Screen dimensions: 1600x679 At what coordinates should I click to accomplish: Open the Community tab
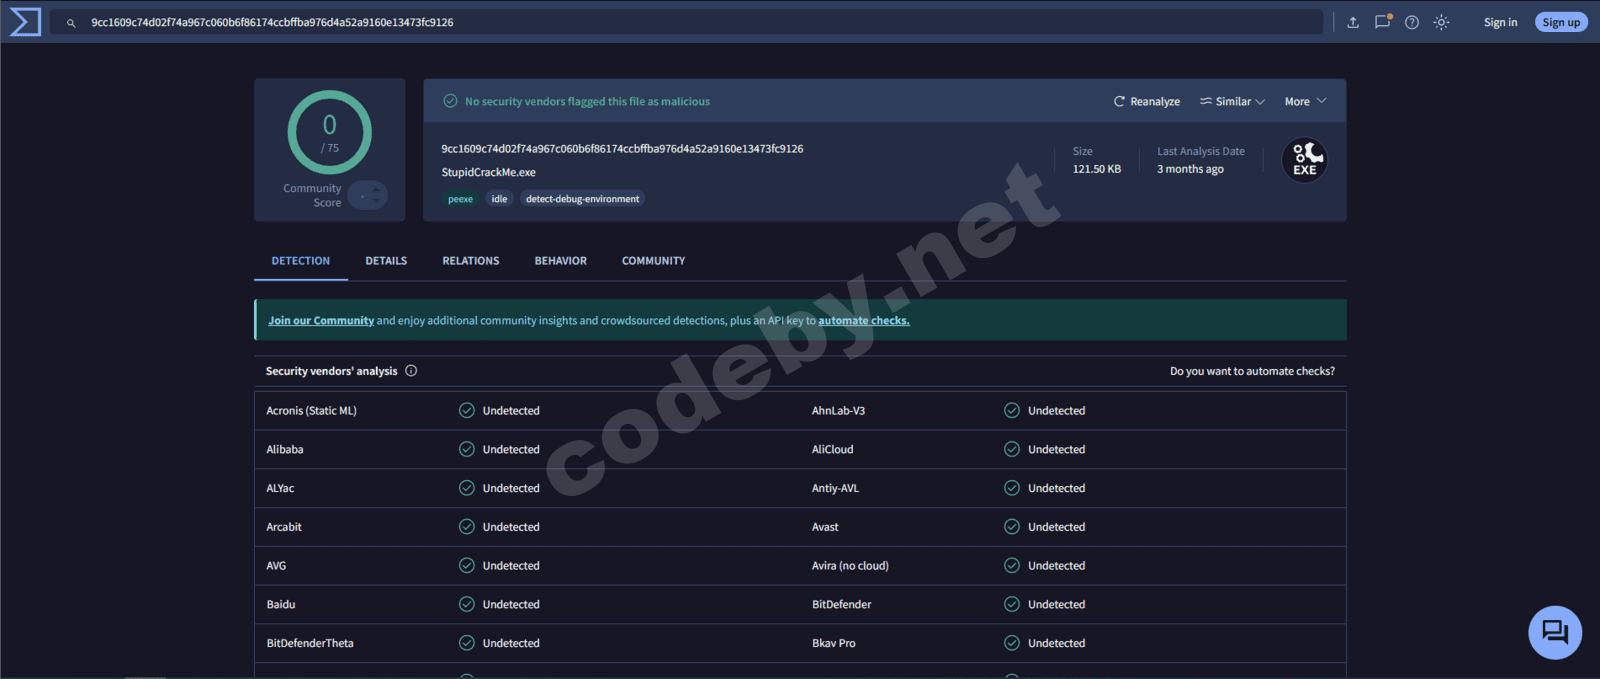point(654,261)
